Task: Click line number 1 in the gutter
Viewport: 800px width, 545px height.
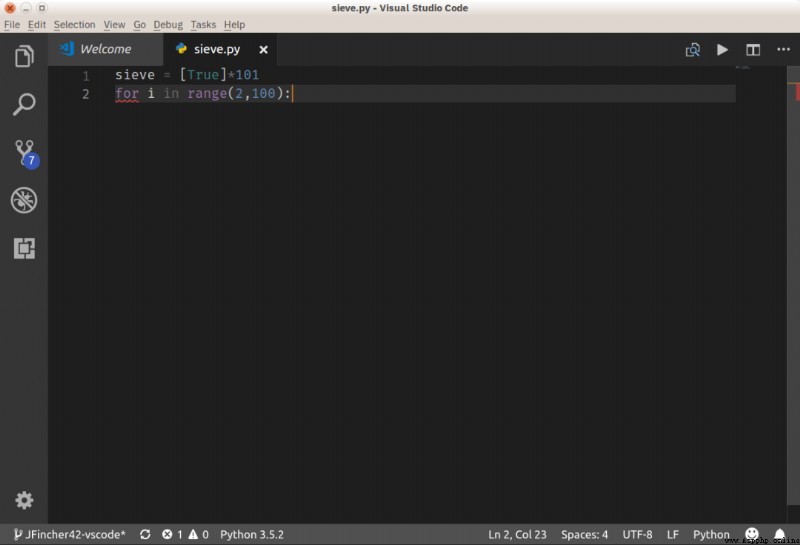Action: pos(86,76)
